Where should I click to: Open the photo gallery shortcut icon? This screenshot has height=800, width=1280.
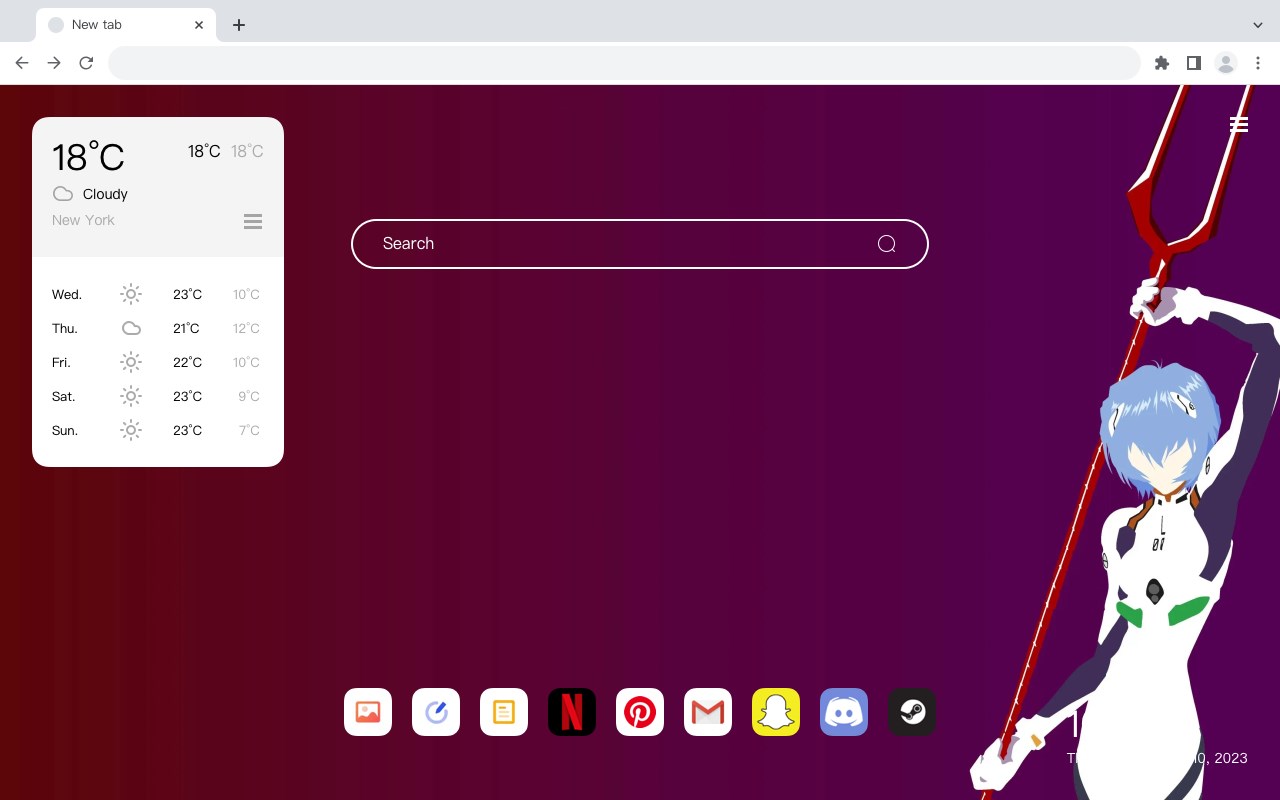pos(368,712)
